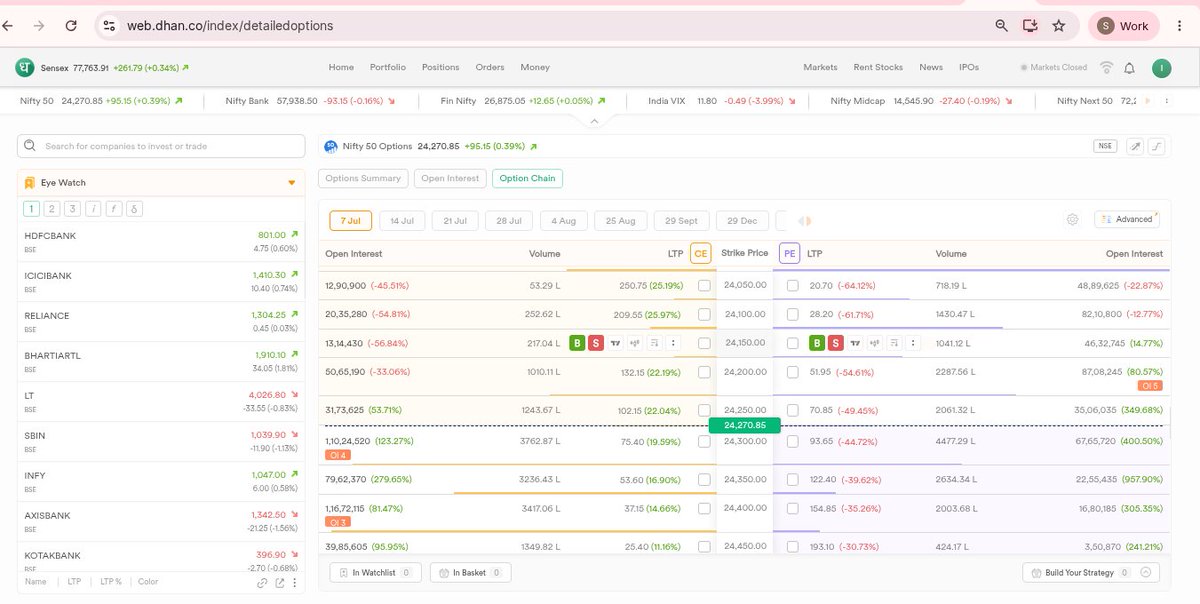
Task: Click the install app icon in address bar
Action: [1030, 26]
